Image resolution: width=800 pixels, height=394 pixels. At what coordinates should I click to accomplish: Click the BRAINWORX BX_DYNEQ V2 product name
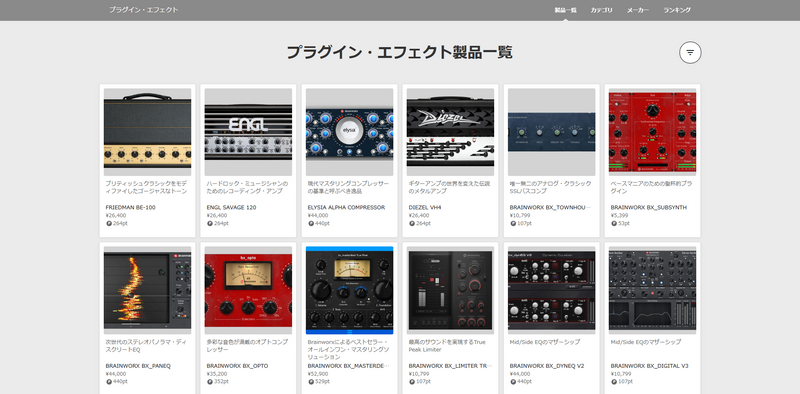[547, 366]
